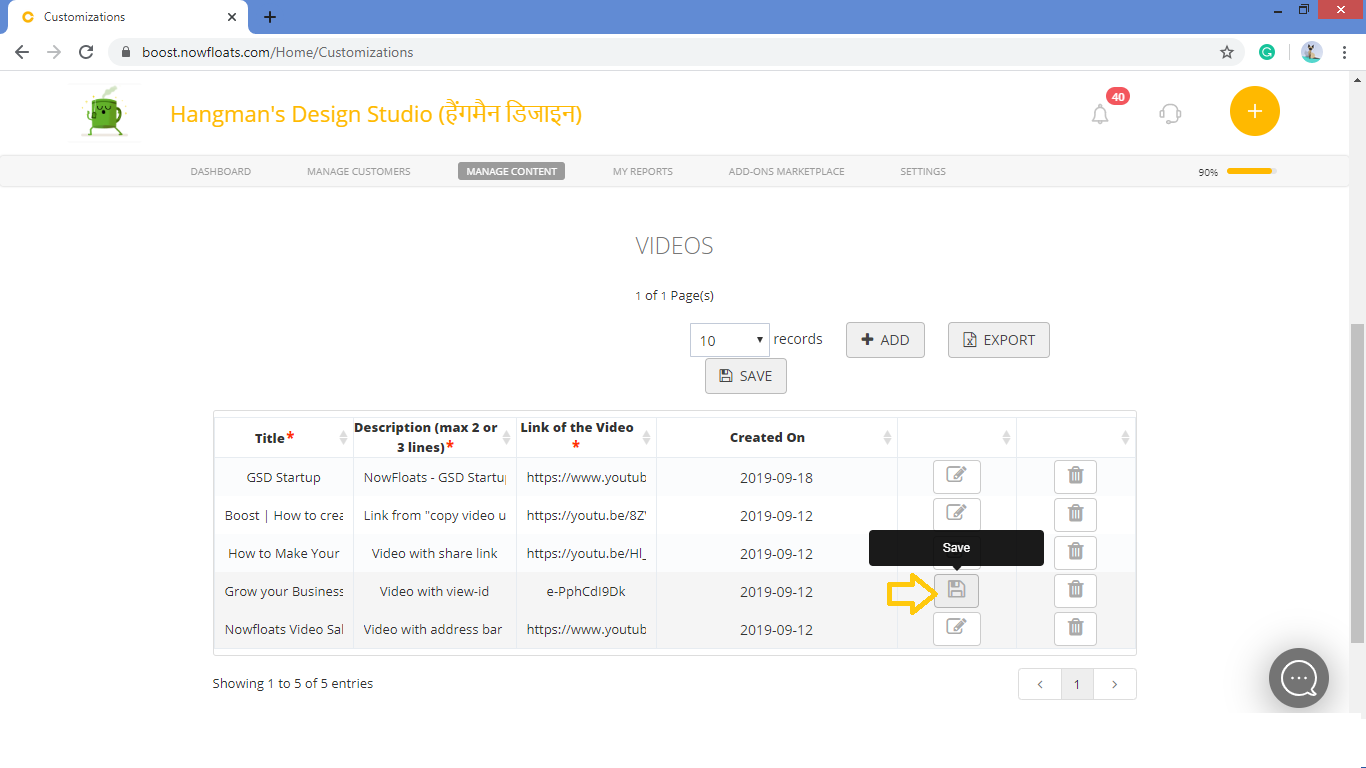The image size is (1366, 768).
Task: Delete the Nowfloats Video Sal row
Action: click(x=1076, y=629)
